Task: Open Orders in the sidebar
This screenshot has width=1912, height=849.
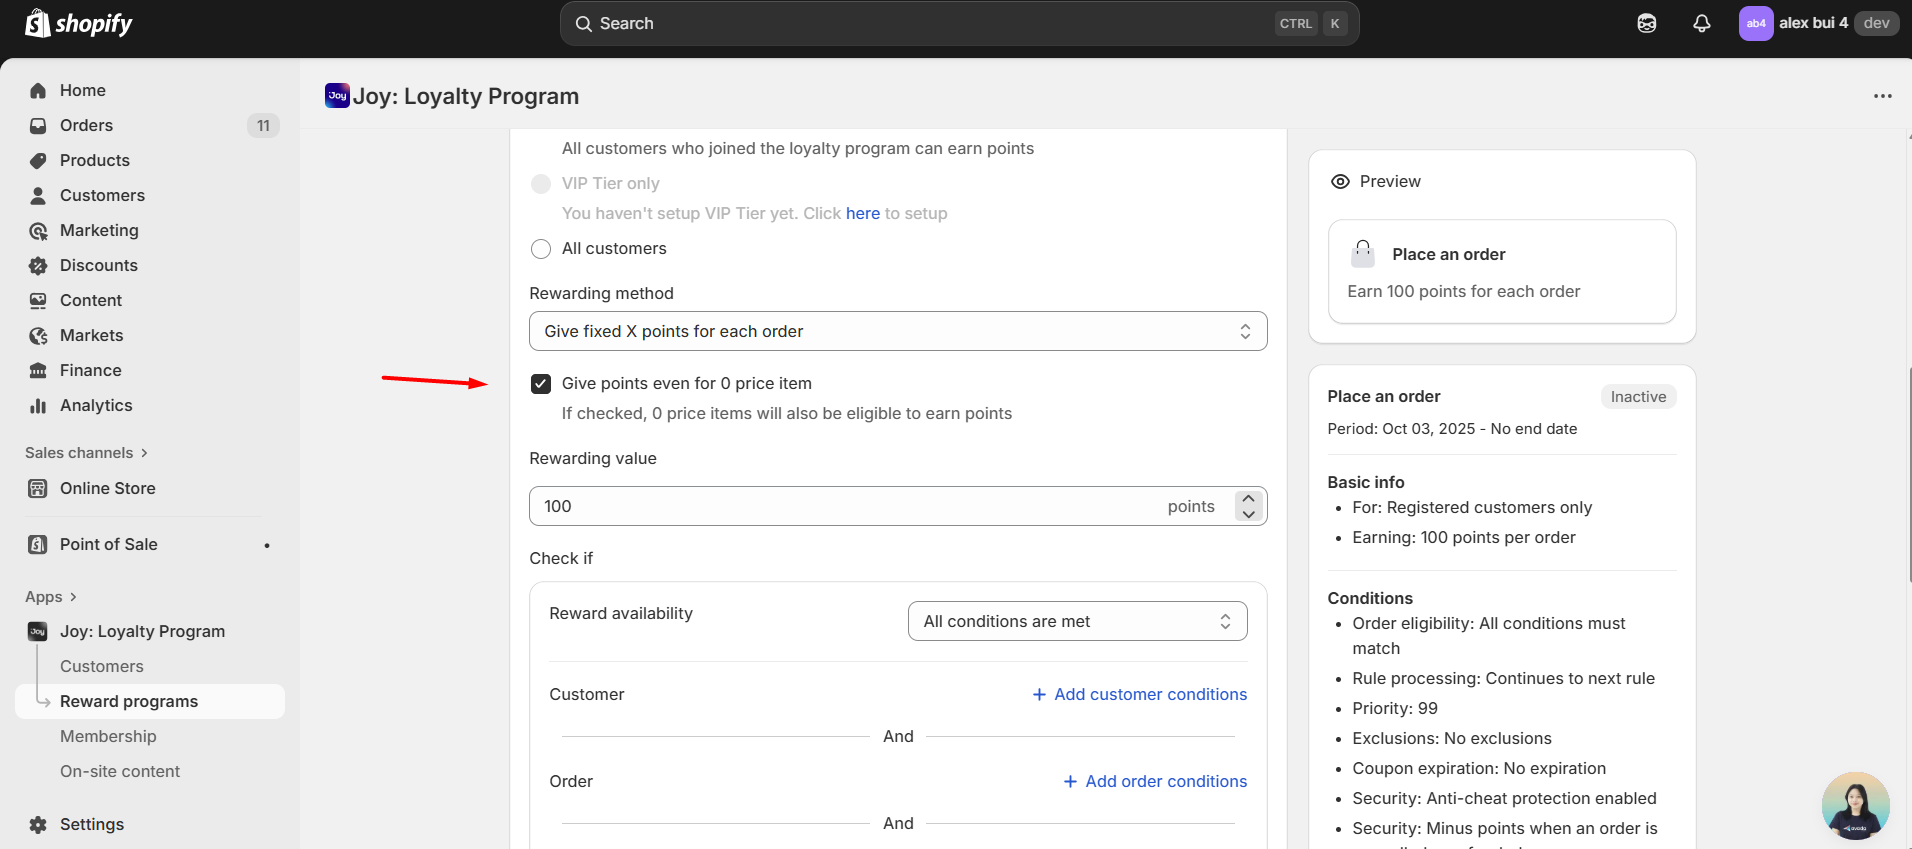Action: click(x=86, y=126)
